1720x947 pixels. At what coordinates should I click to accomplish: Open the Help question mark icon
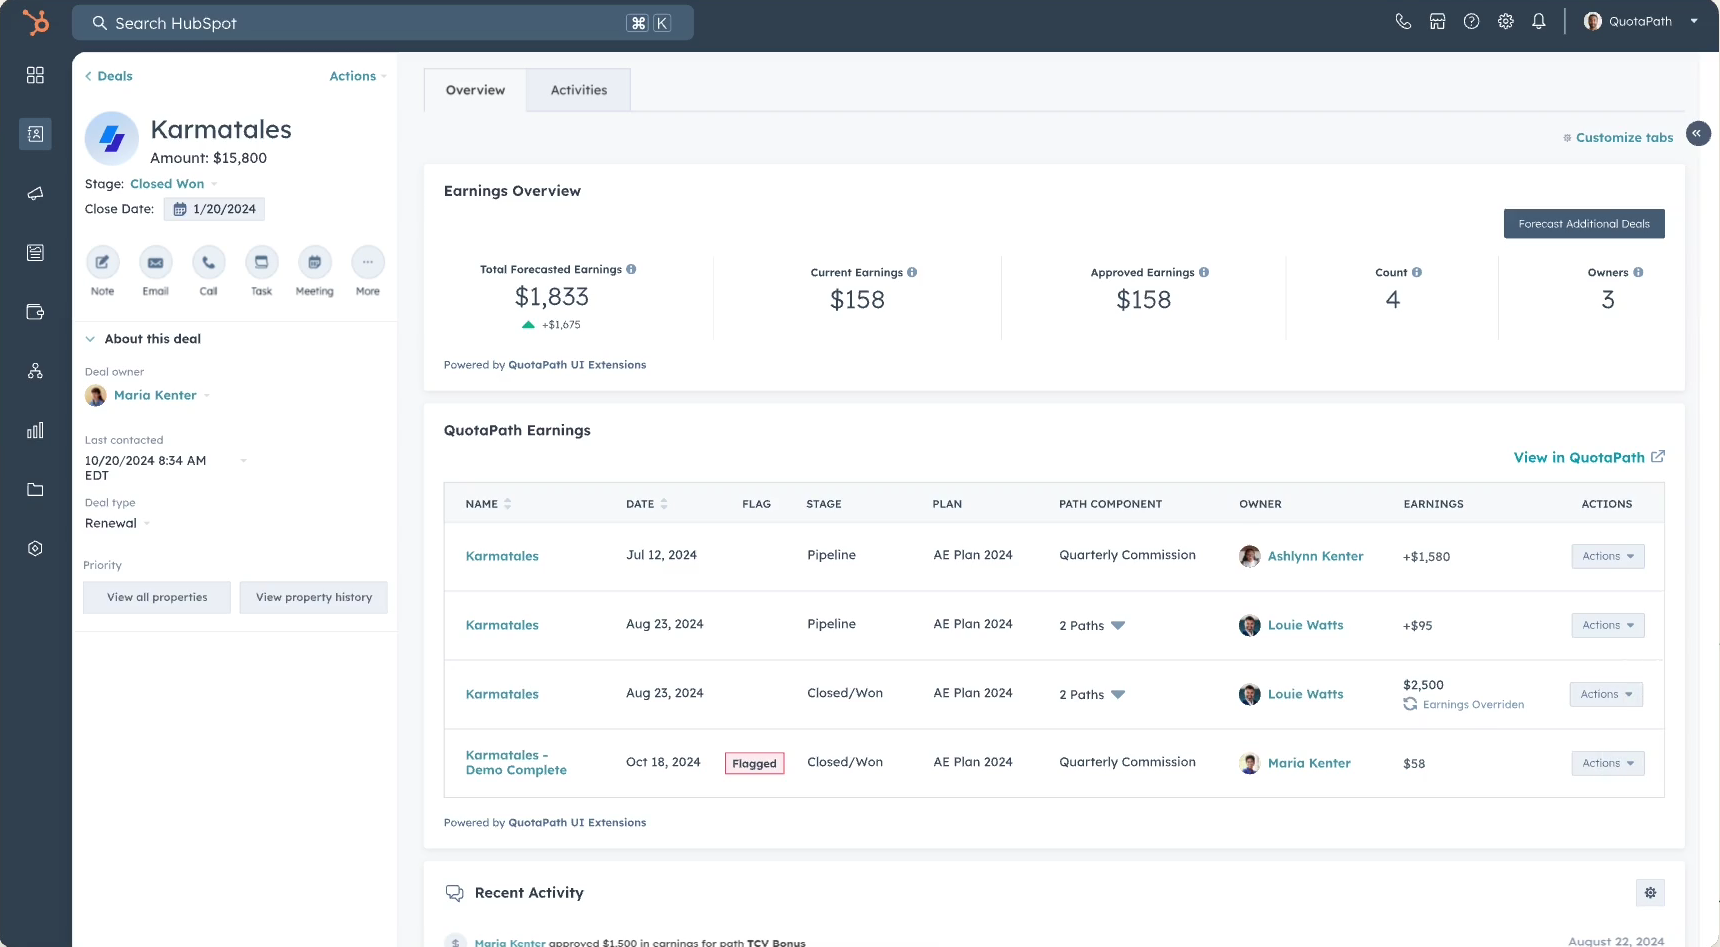click(1471, 21)
